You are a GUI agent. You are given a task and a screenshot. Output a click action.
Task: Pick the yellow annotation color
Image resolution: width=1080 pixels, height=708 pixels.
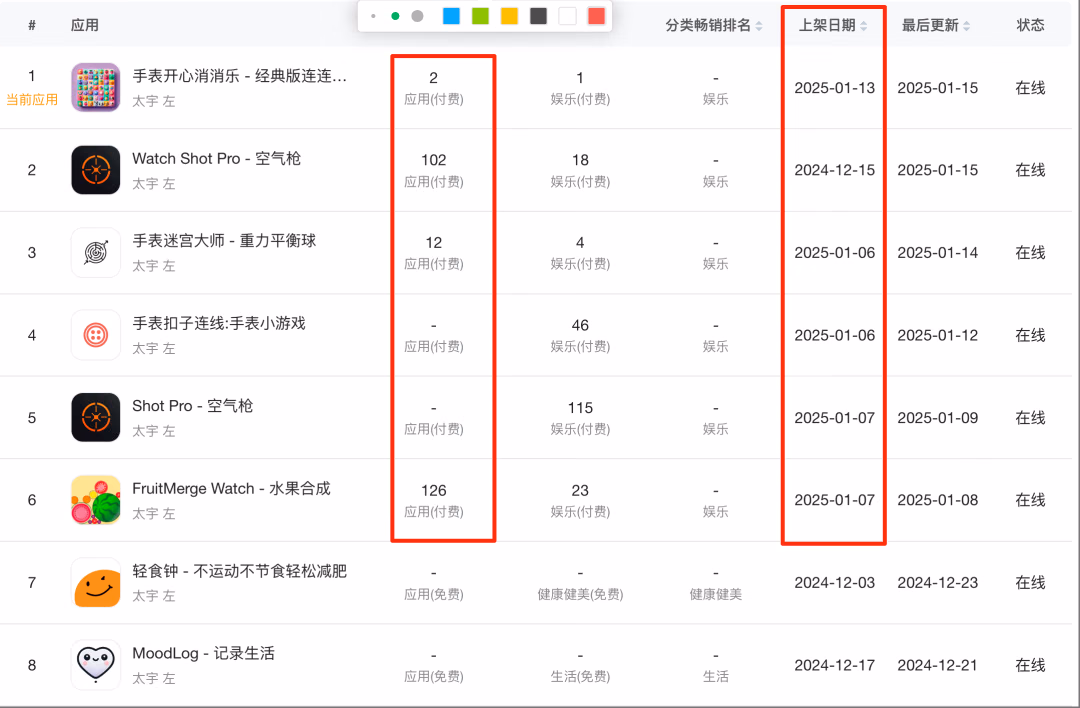tap(509, 16)
